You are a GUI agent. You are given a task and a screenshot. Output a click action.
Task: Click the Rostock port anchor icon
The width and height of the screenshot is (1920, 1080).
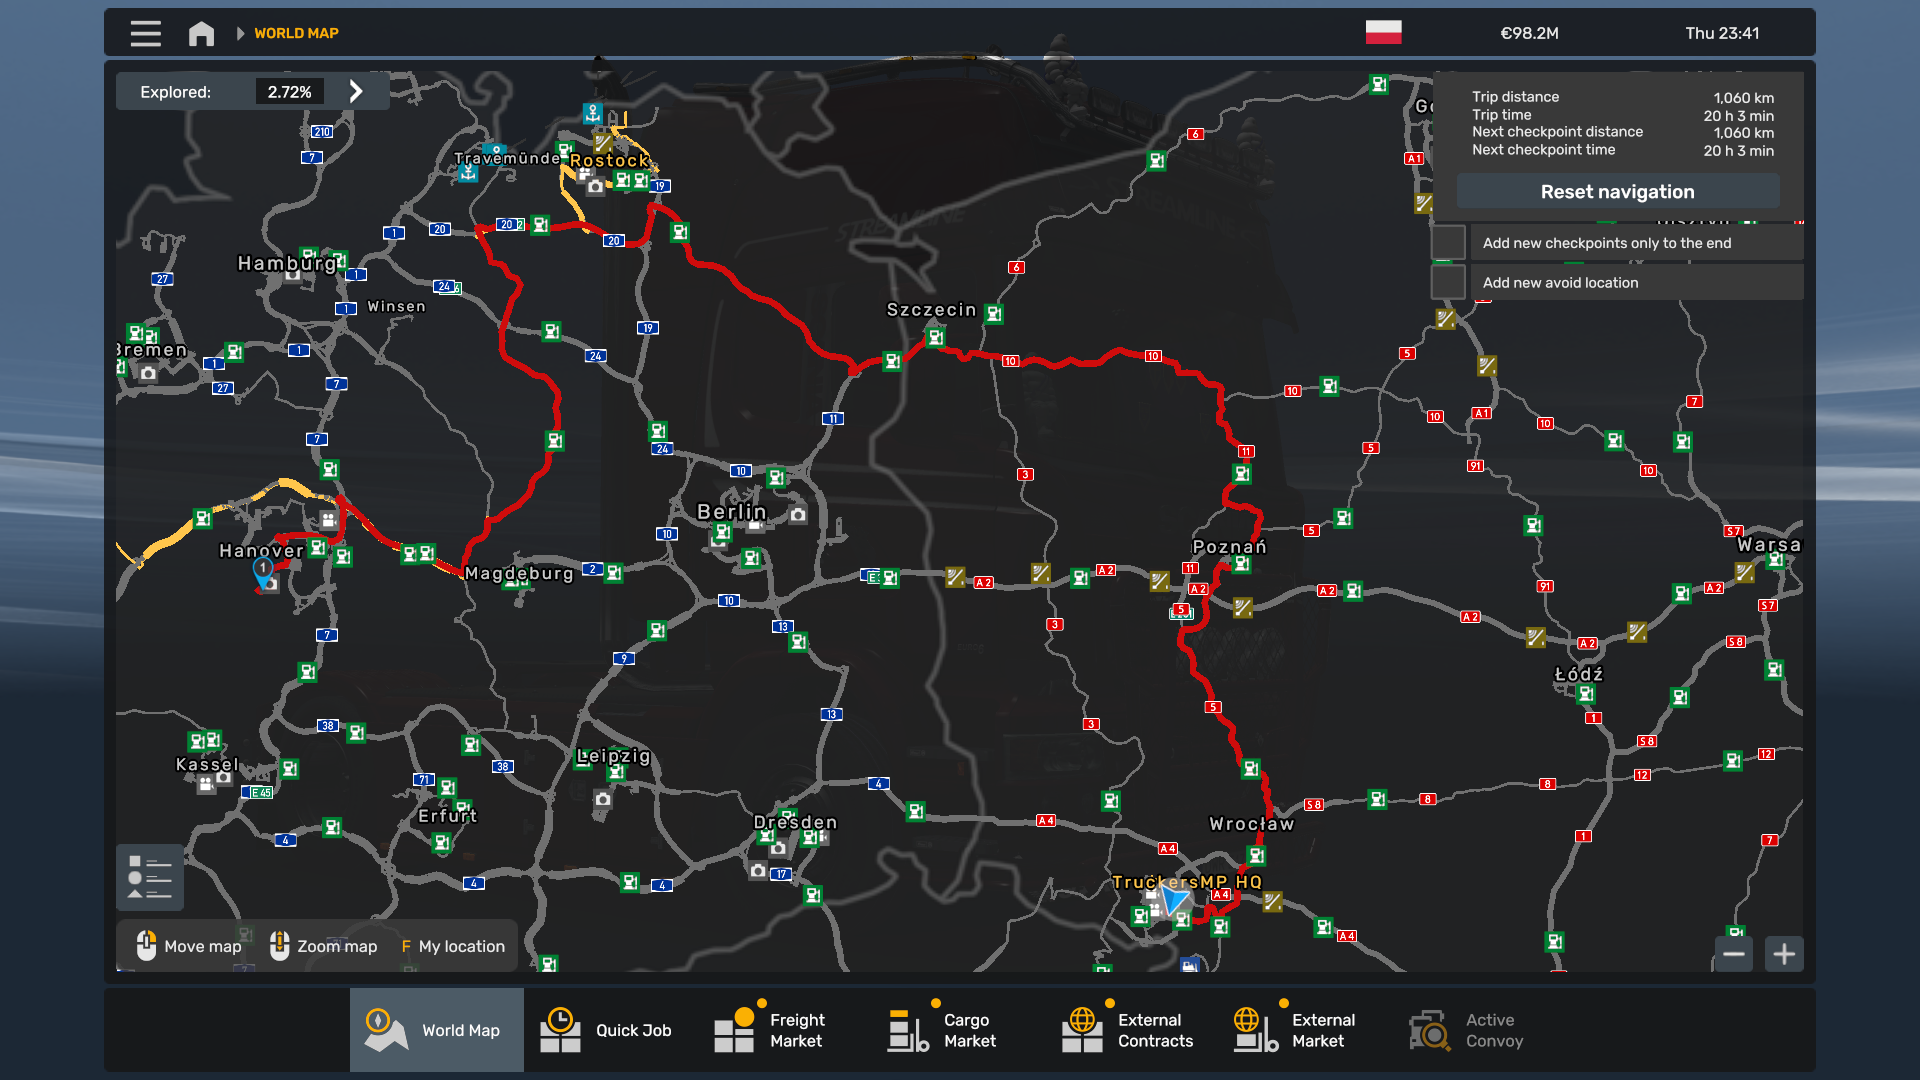(593, 113)
